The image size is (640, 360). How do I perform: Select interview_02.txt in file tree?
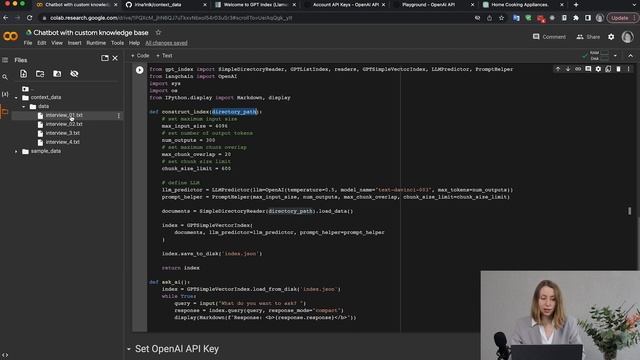coord(64,124)
